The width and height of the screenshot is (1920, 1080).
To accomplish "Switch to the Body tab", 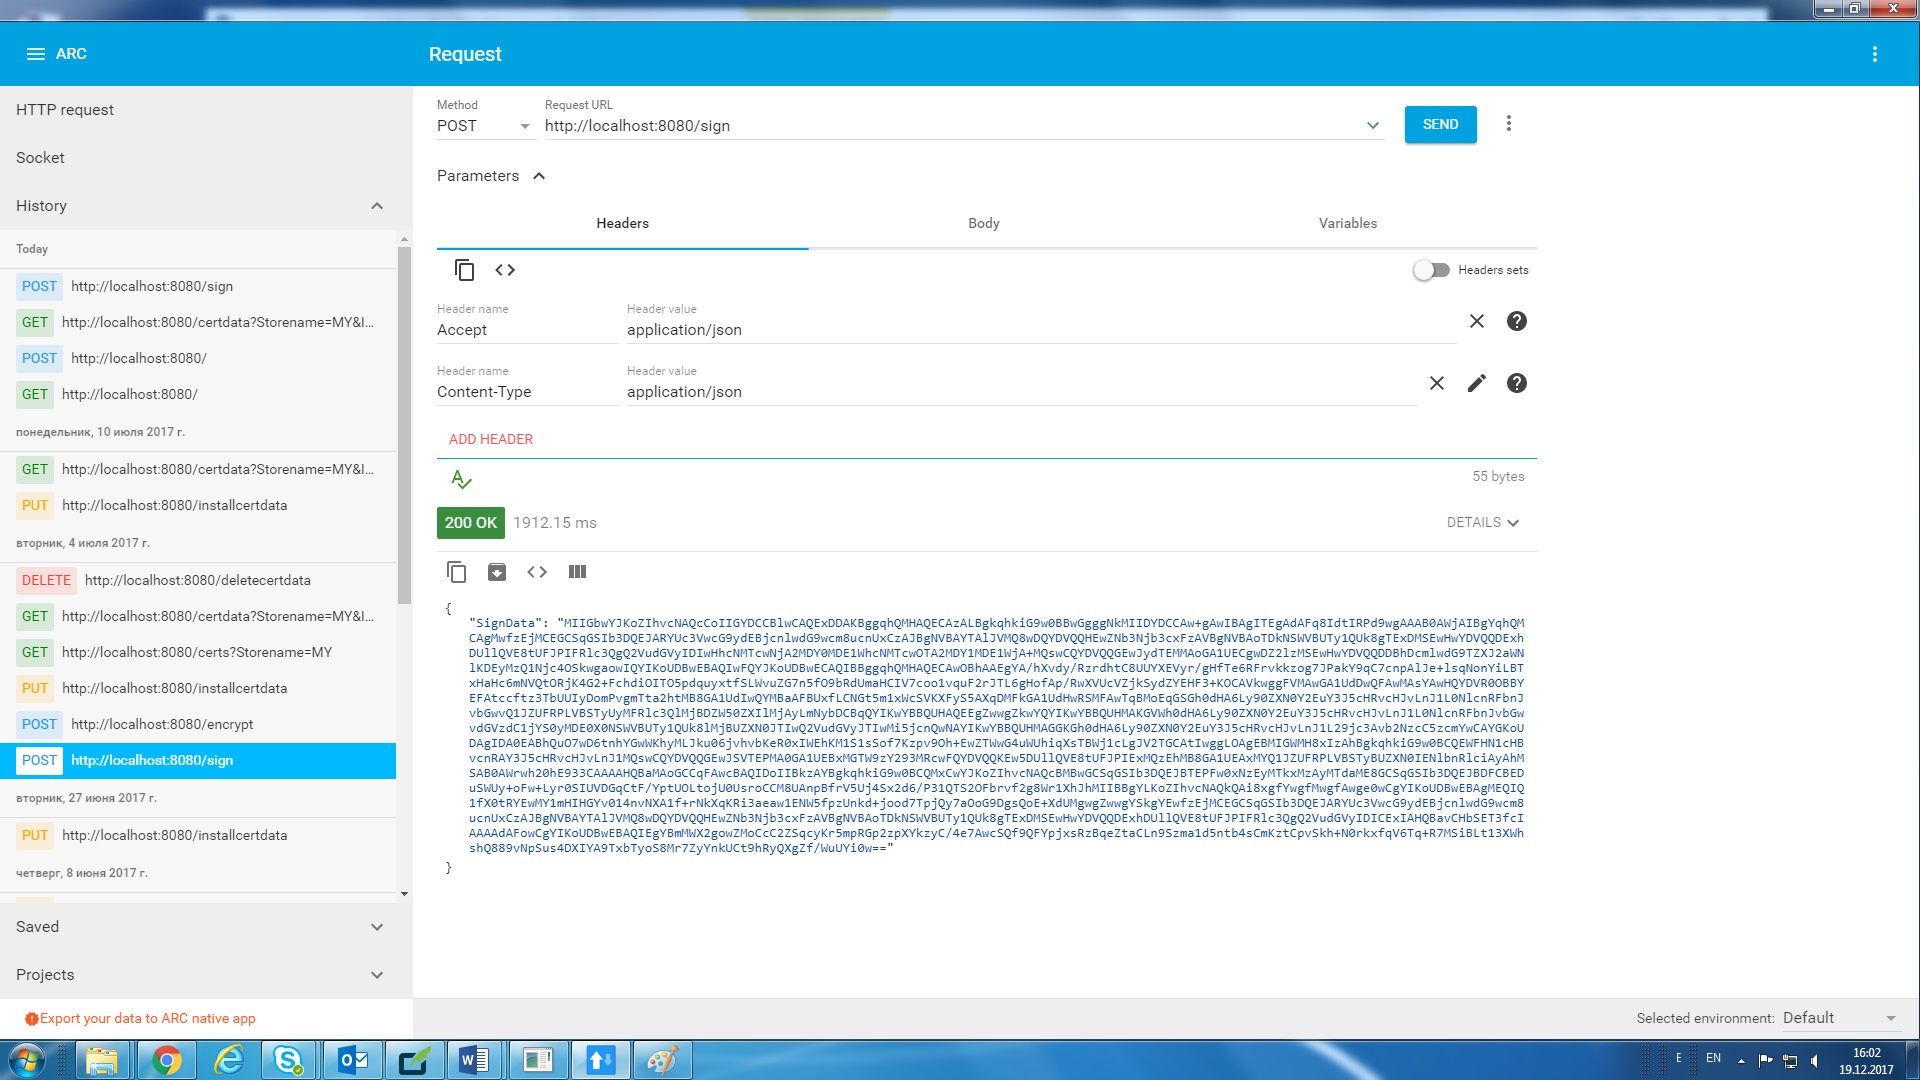I will click(x=983, y=223).
